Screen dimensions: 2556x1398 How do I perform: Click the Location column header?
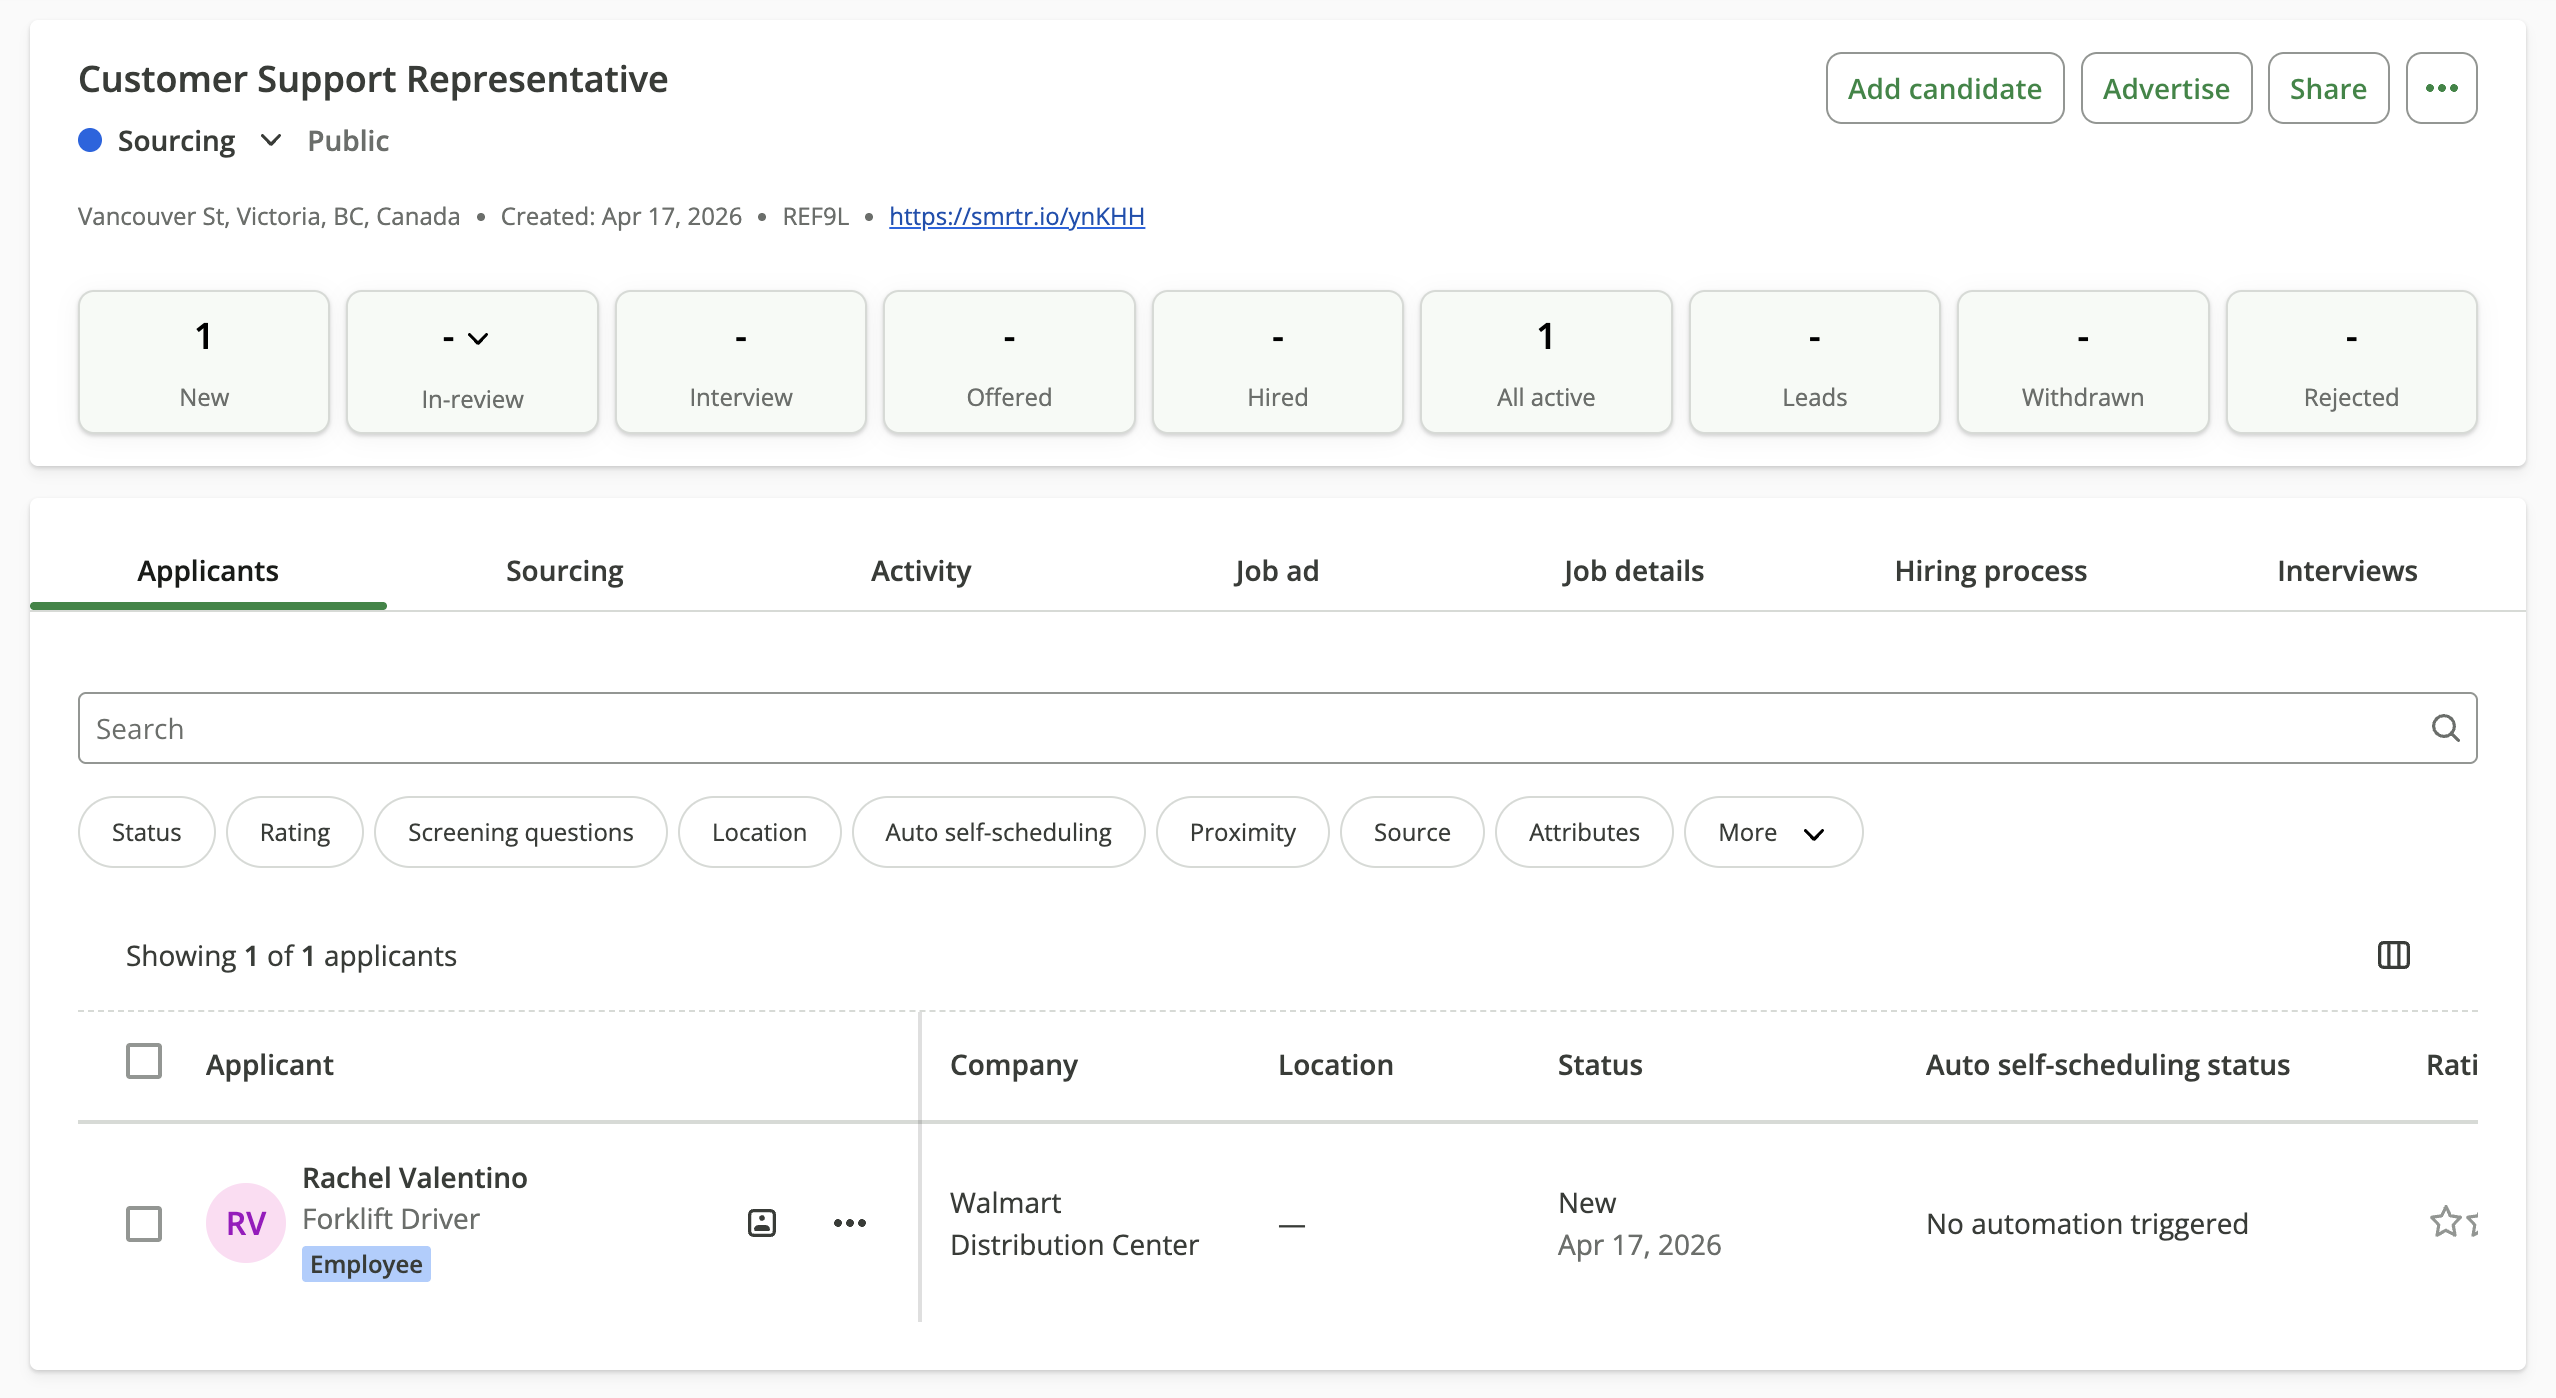(1336, 1065)
